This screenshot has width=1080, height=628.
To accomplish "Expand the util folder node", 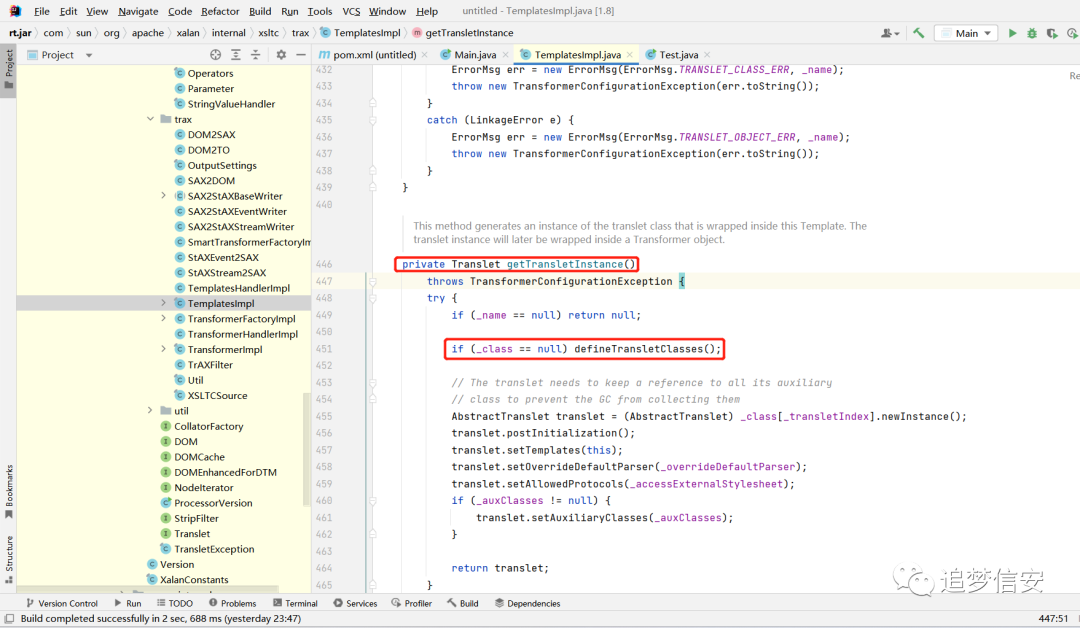I will [x=150, y=410].
